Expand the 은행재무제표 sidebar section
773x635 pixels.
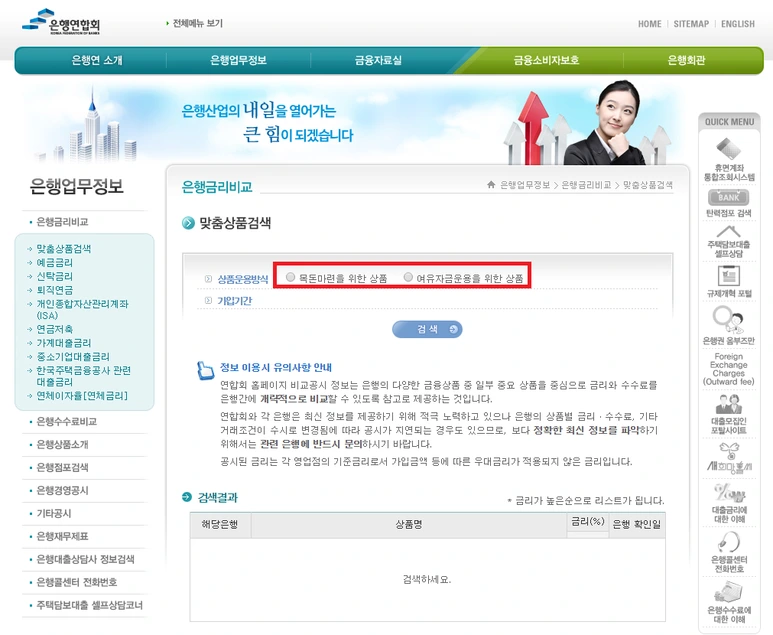(x=62, y=536)
